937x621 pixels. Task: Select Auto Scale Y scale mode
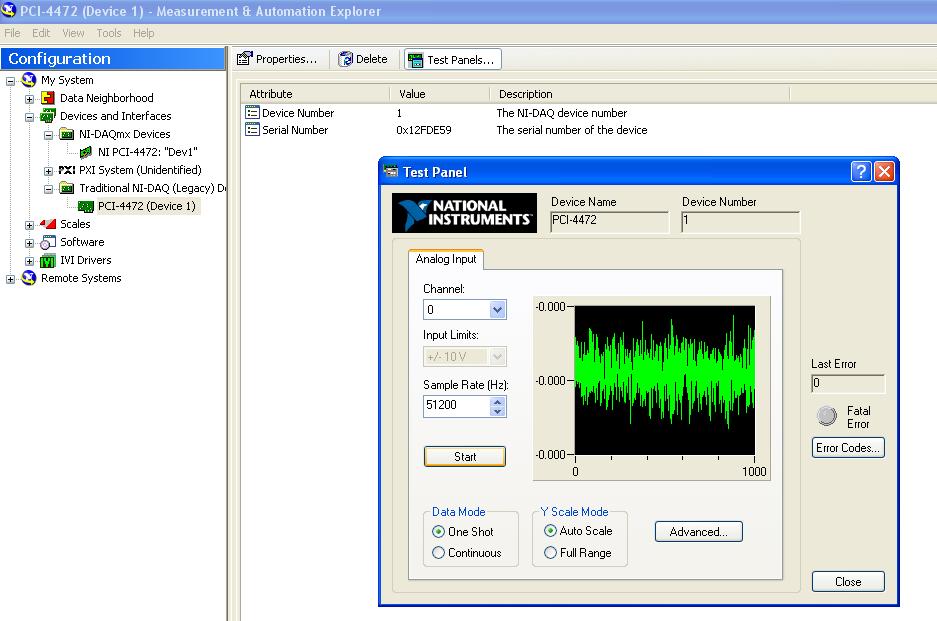pos(550,530)
